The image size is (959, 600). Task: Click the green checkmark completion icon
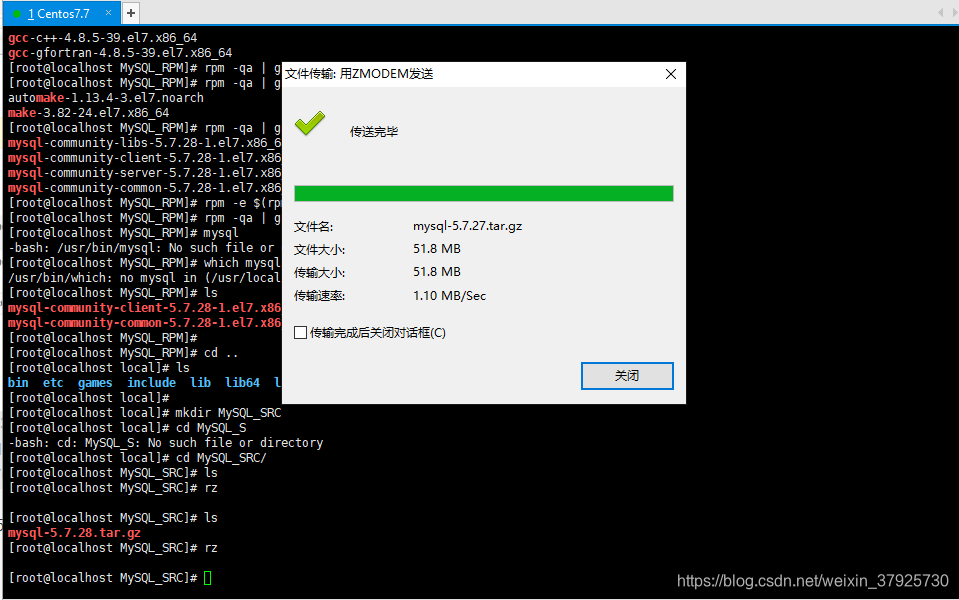click(310, 123)
